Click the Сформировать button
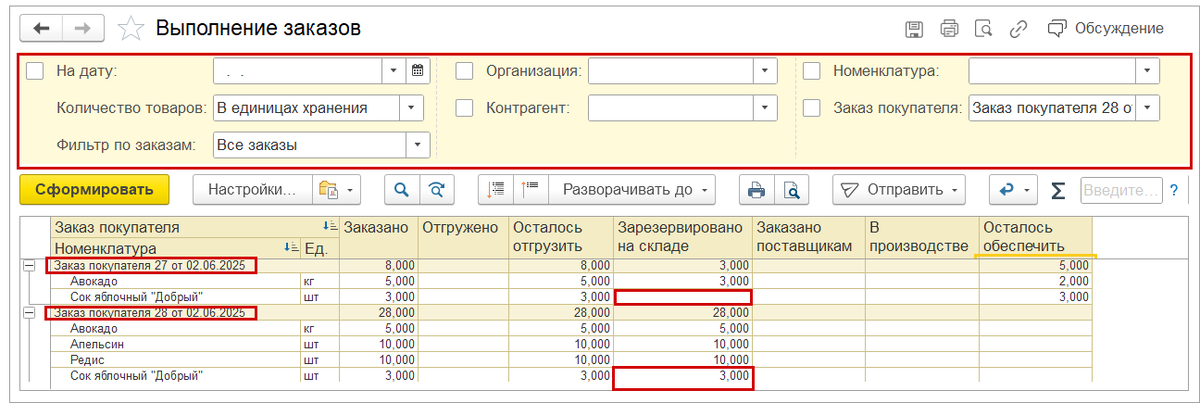 point(94,189)
